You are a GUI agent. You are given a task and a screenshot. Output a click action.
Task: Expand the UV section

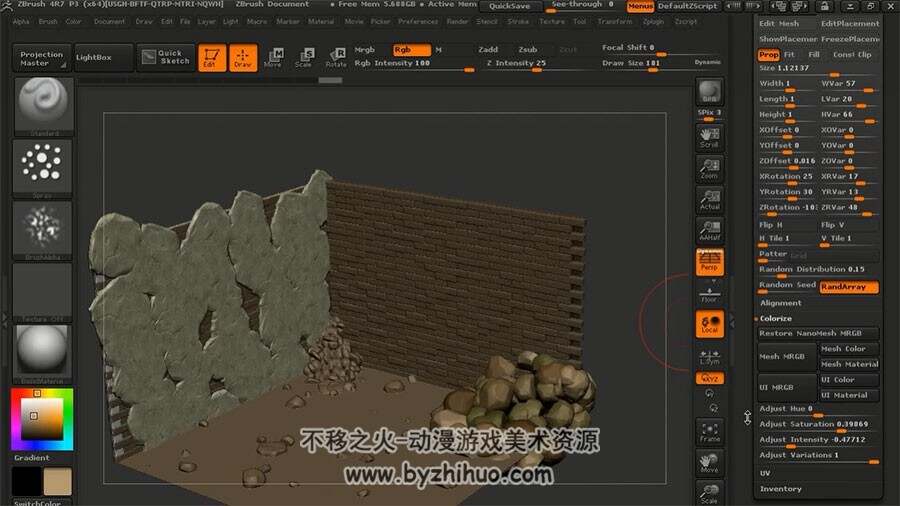[x=765, y=473]
